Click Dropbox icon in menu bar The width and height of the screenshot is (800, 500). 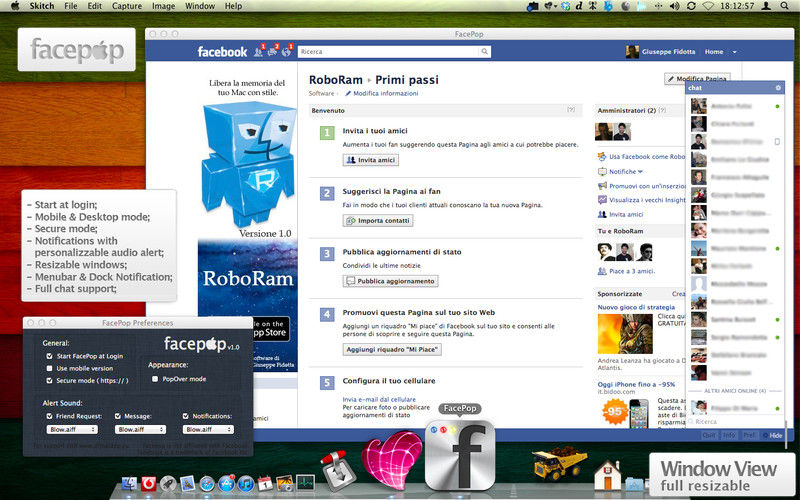[565, 6]
